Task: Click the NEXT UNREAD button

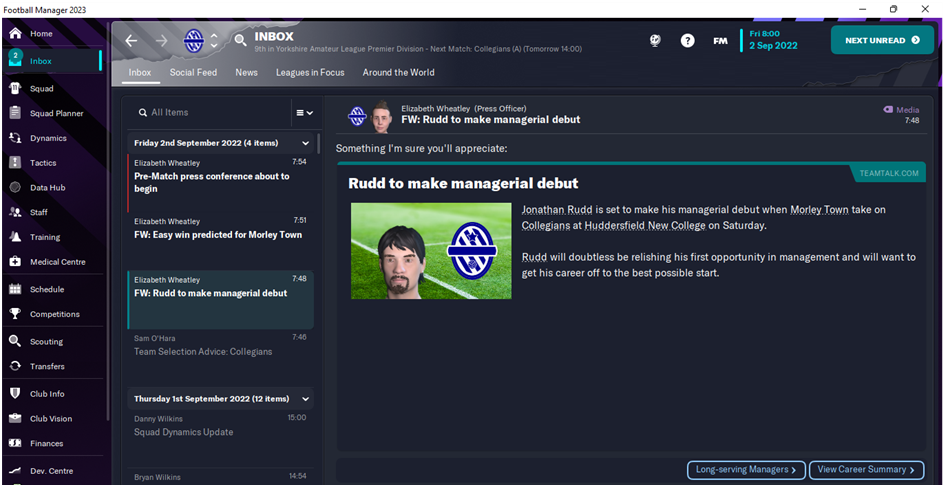Action: click(x=882, y=40)
